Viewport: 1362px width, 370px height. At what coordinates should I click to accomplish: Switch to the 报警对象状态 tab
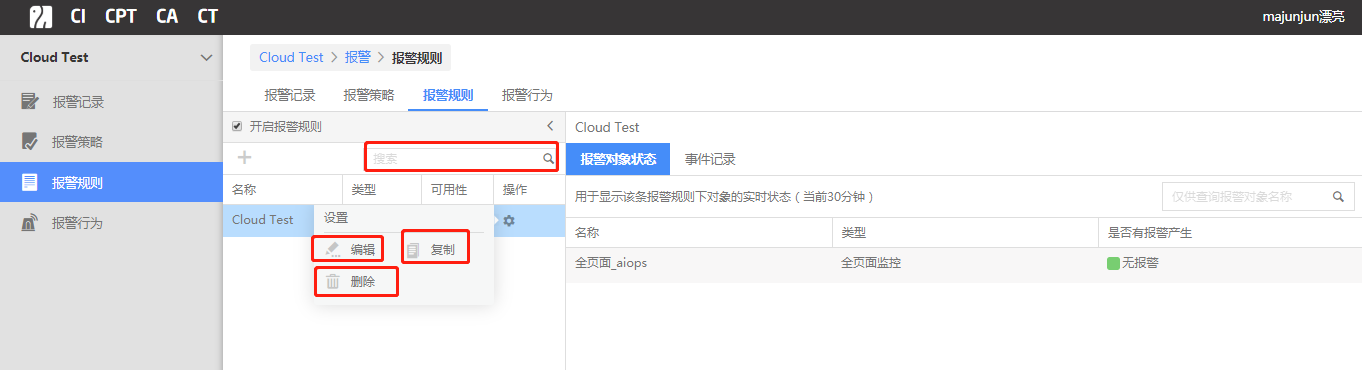618,159
